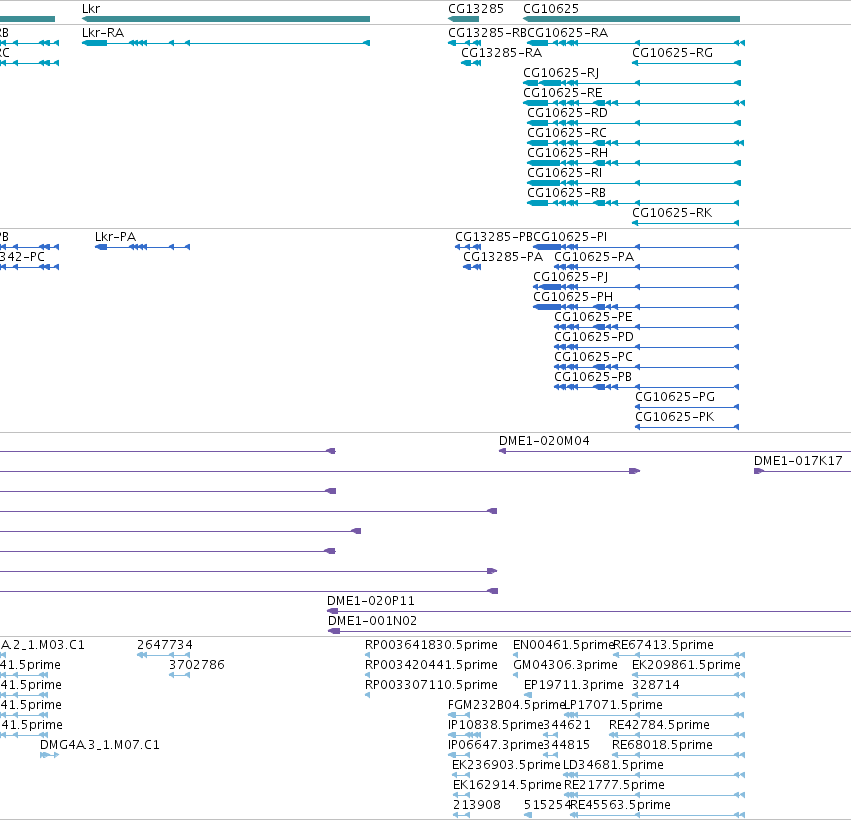This screenshot has width=851, height=820.
Task: Click protein CG10625-PH label
Action: [x=573, y=297]
